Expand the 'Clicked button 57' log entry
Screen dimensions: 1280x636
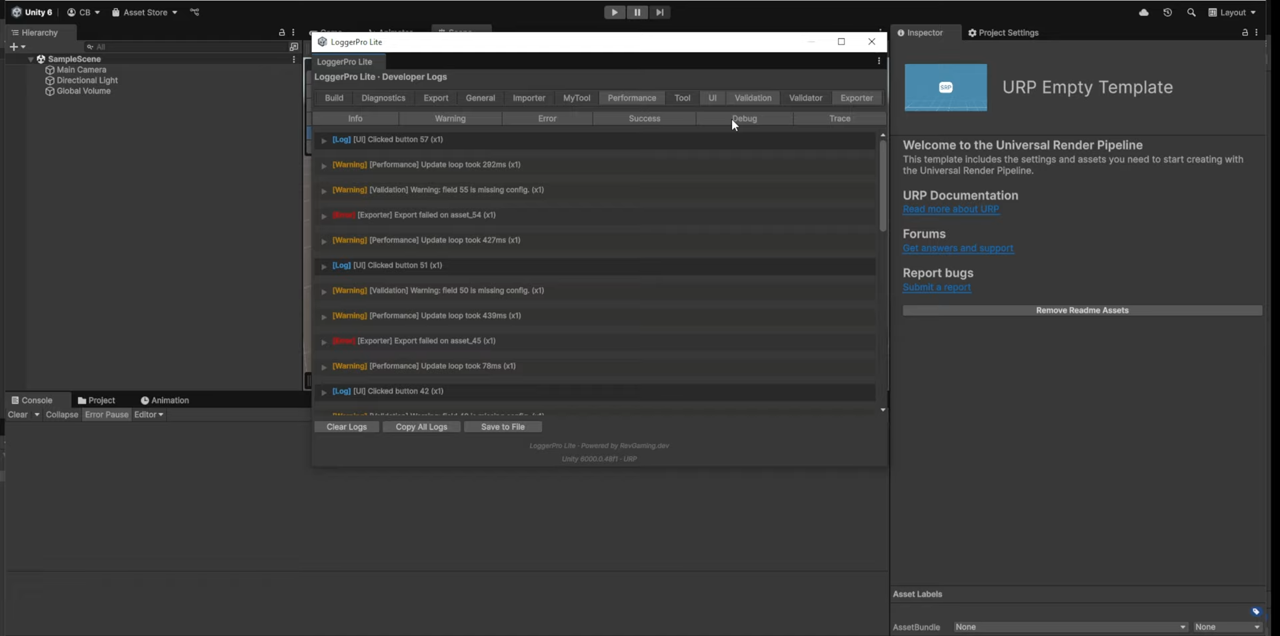tap(324, 140)
